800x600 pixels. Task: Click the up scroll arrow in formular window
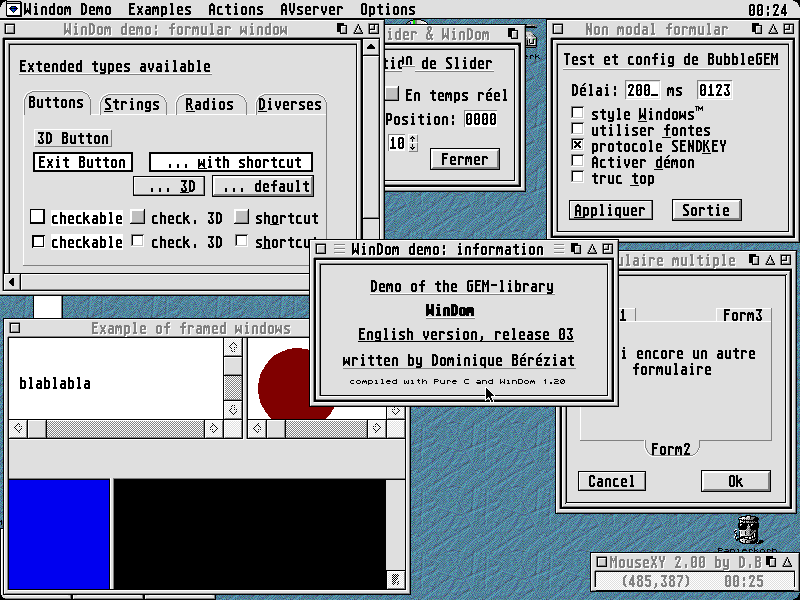point(370,50)
